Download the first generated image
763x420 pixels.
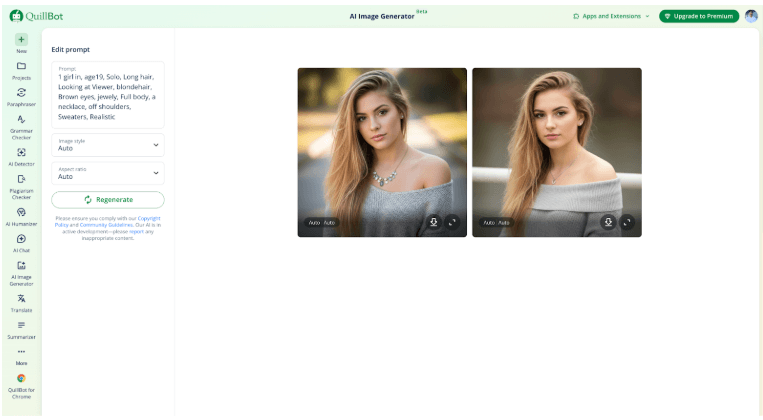[434, 222]
